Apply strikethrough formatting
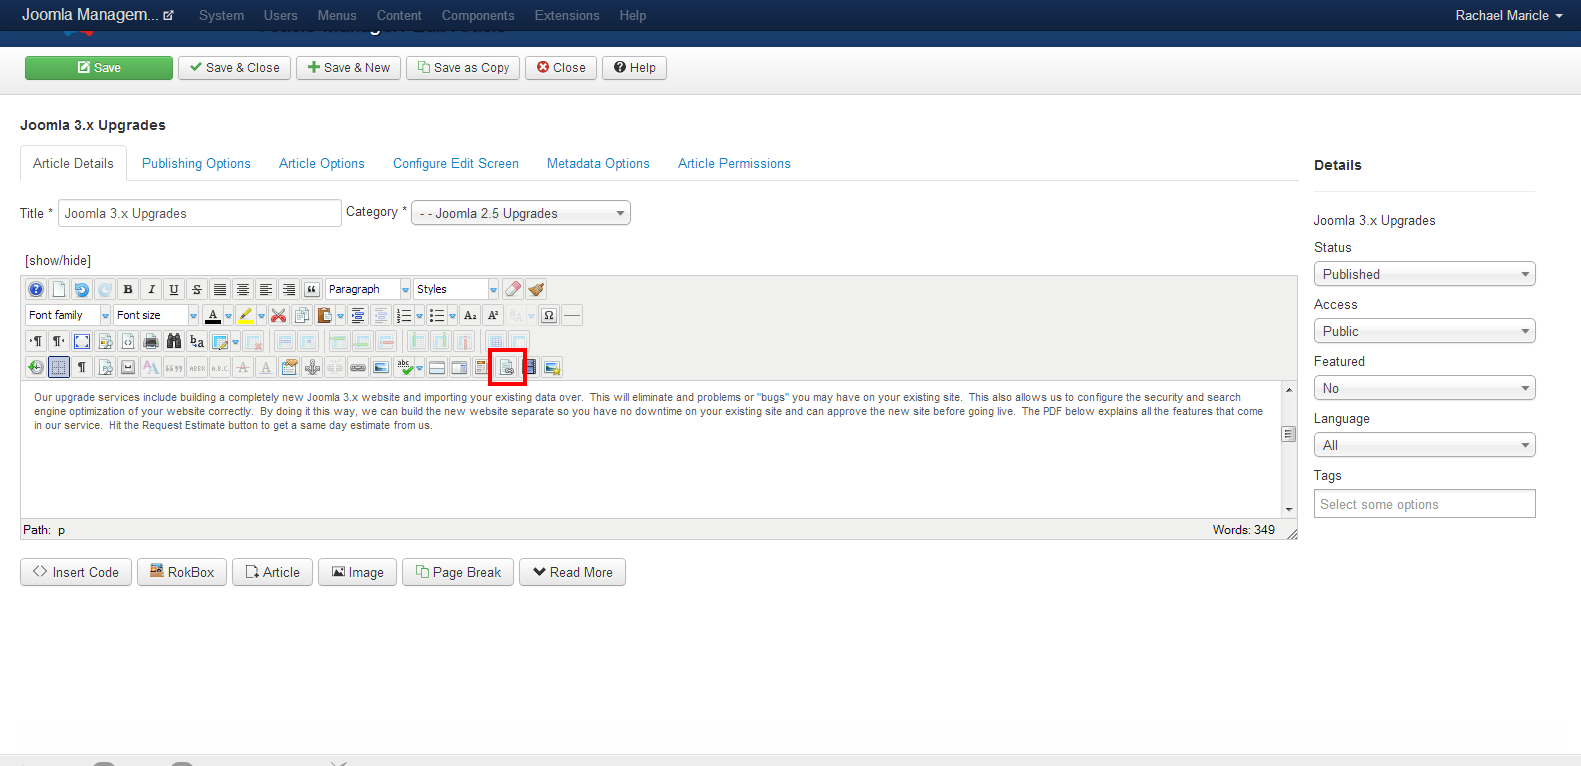Viewport: 1581px width, 766px height. click(197, 289)
